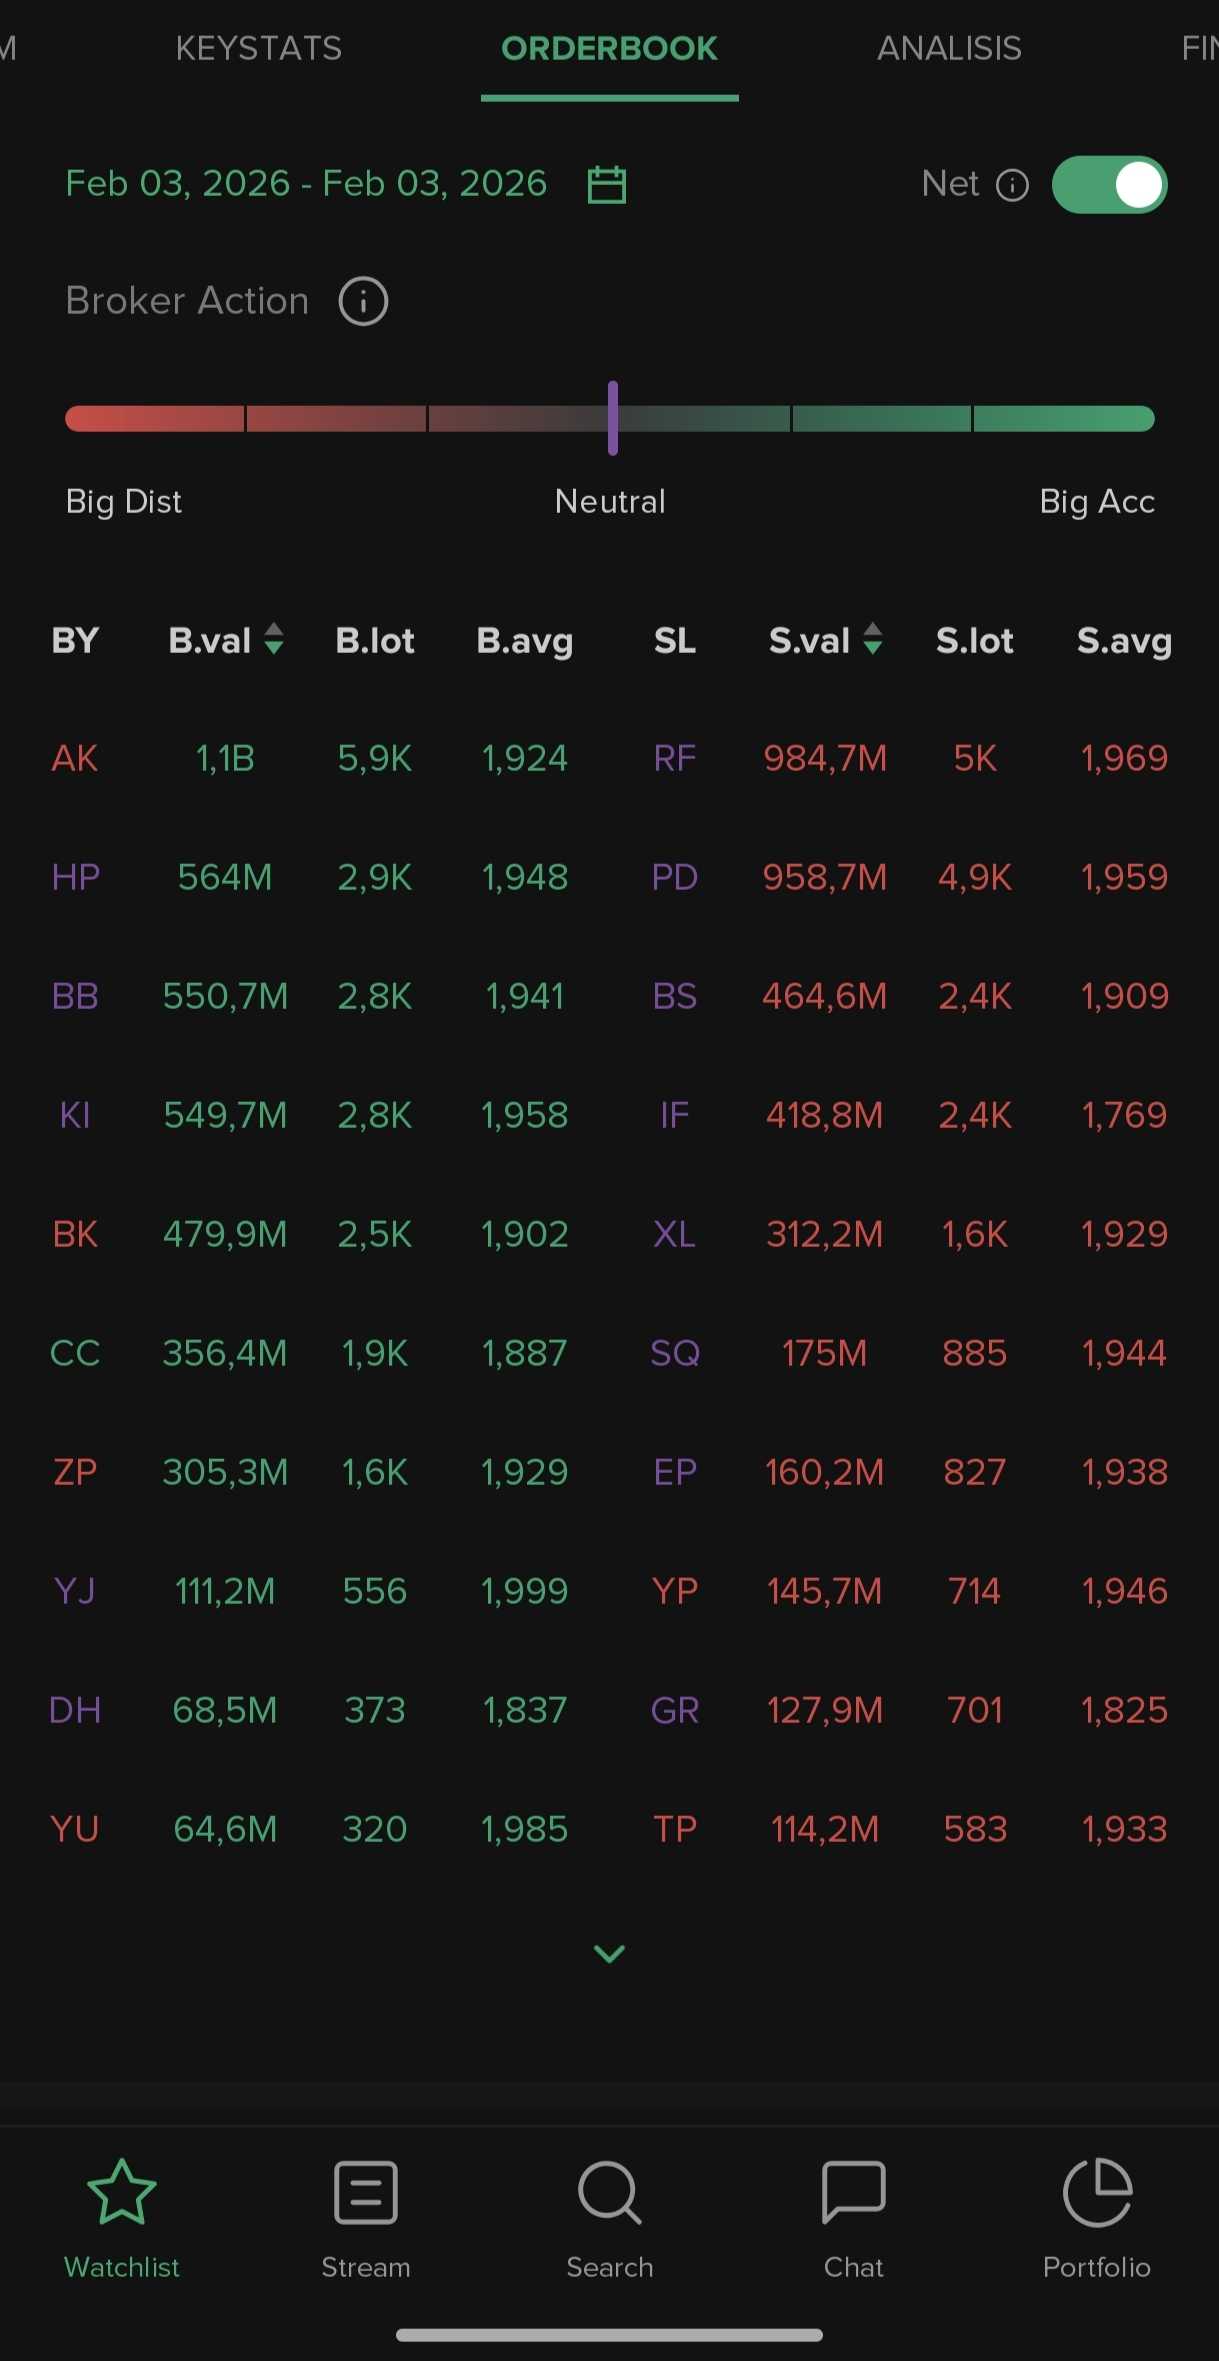1219x2361 pixels.
Task: Tap the Net info icon
Action: click(1012, 185)
